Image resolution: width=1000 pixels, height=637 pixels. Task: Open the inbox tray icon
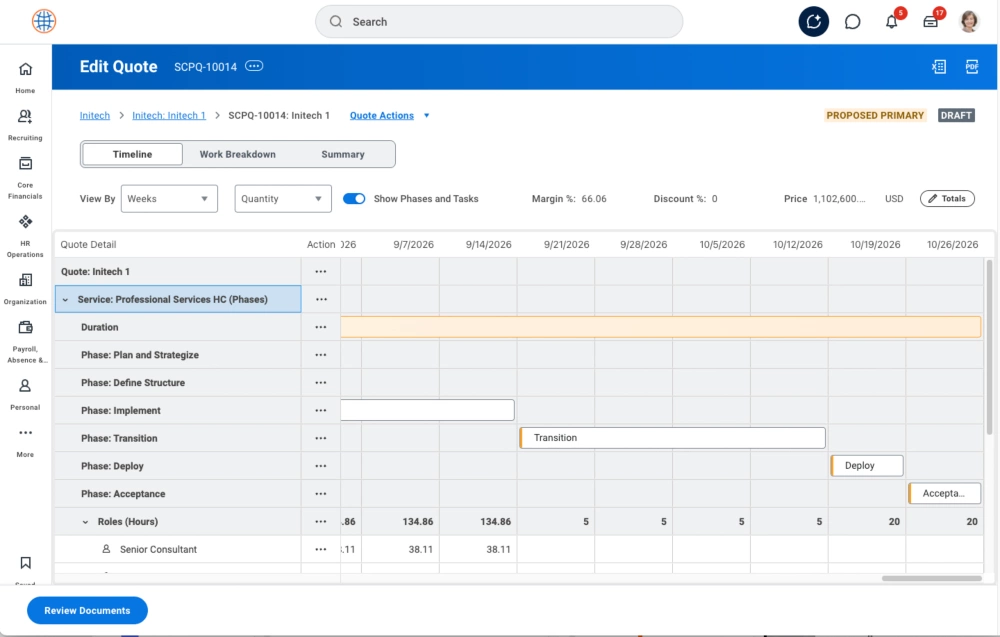click(x=931, y=22)
